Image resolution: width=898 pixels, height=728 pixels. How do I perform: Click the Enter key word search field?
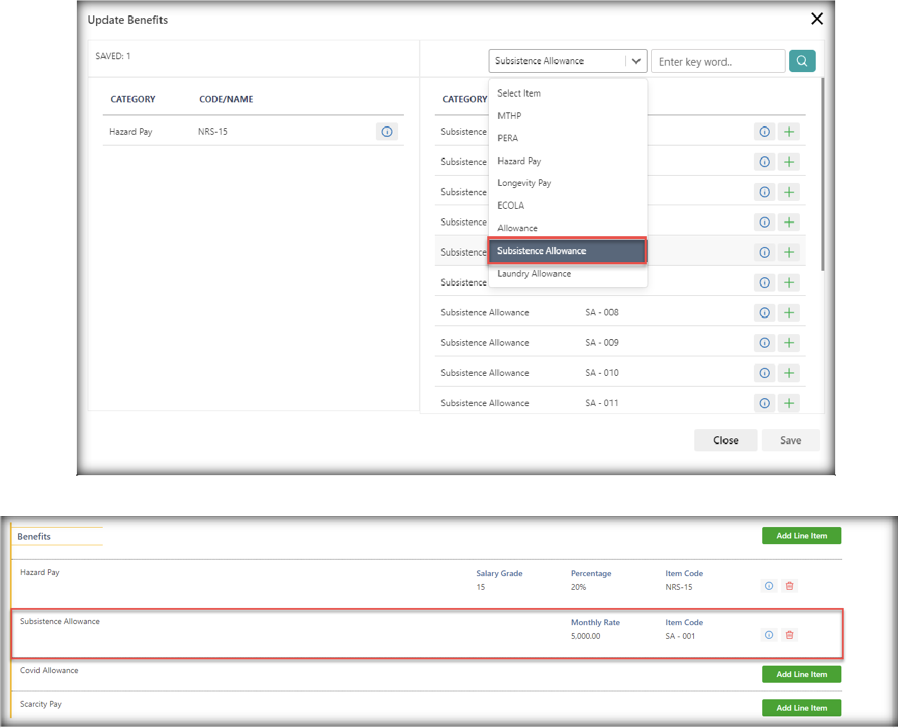point(717,62)
